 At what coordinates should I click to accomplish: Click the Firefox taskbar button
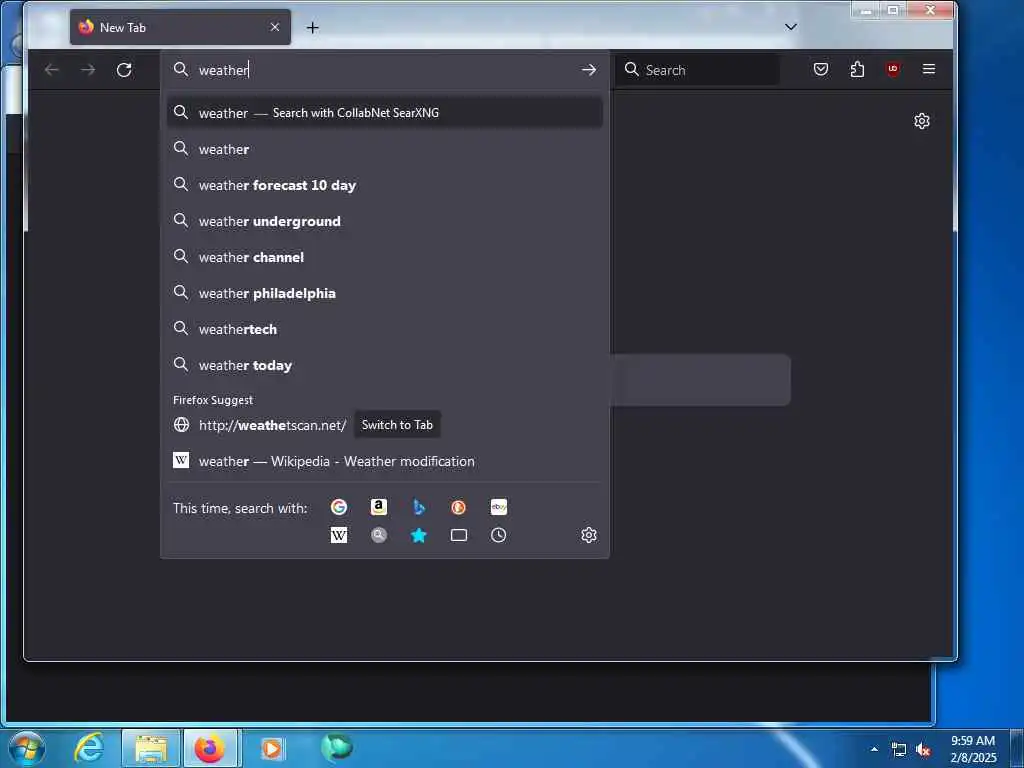[211, 748]
